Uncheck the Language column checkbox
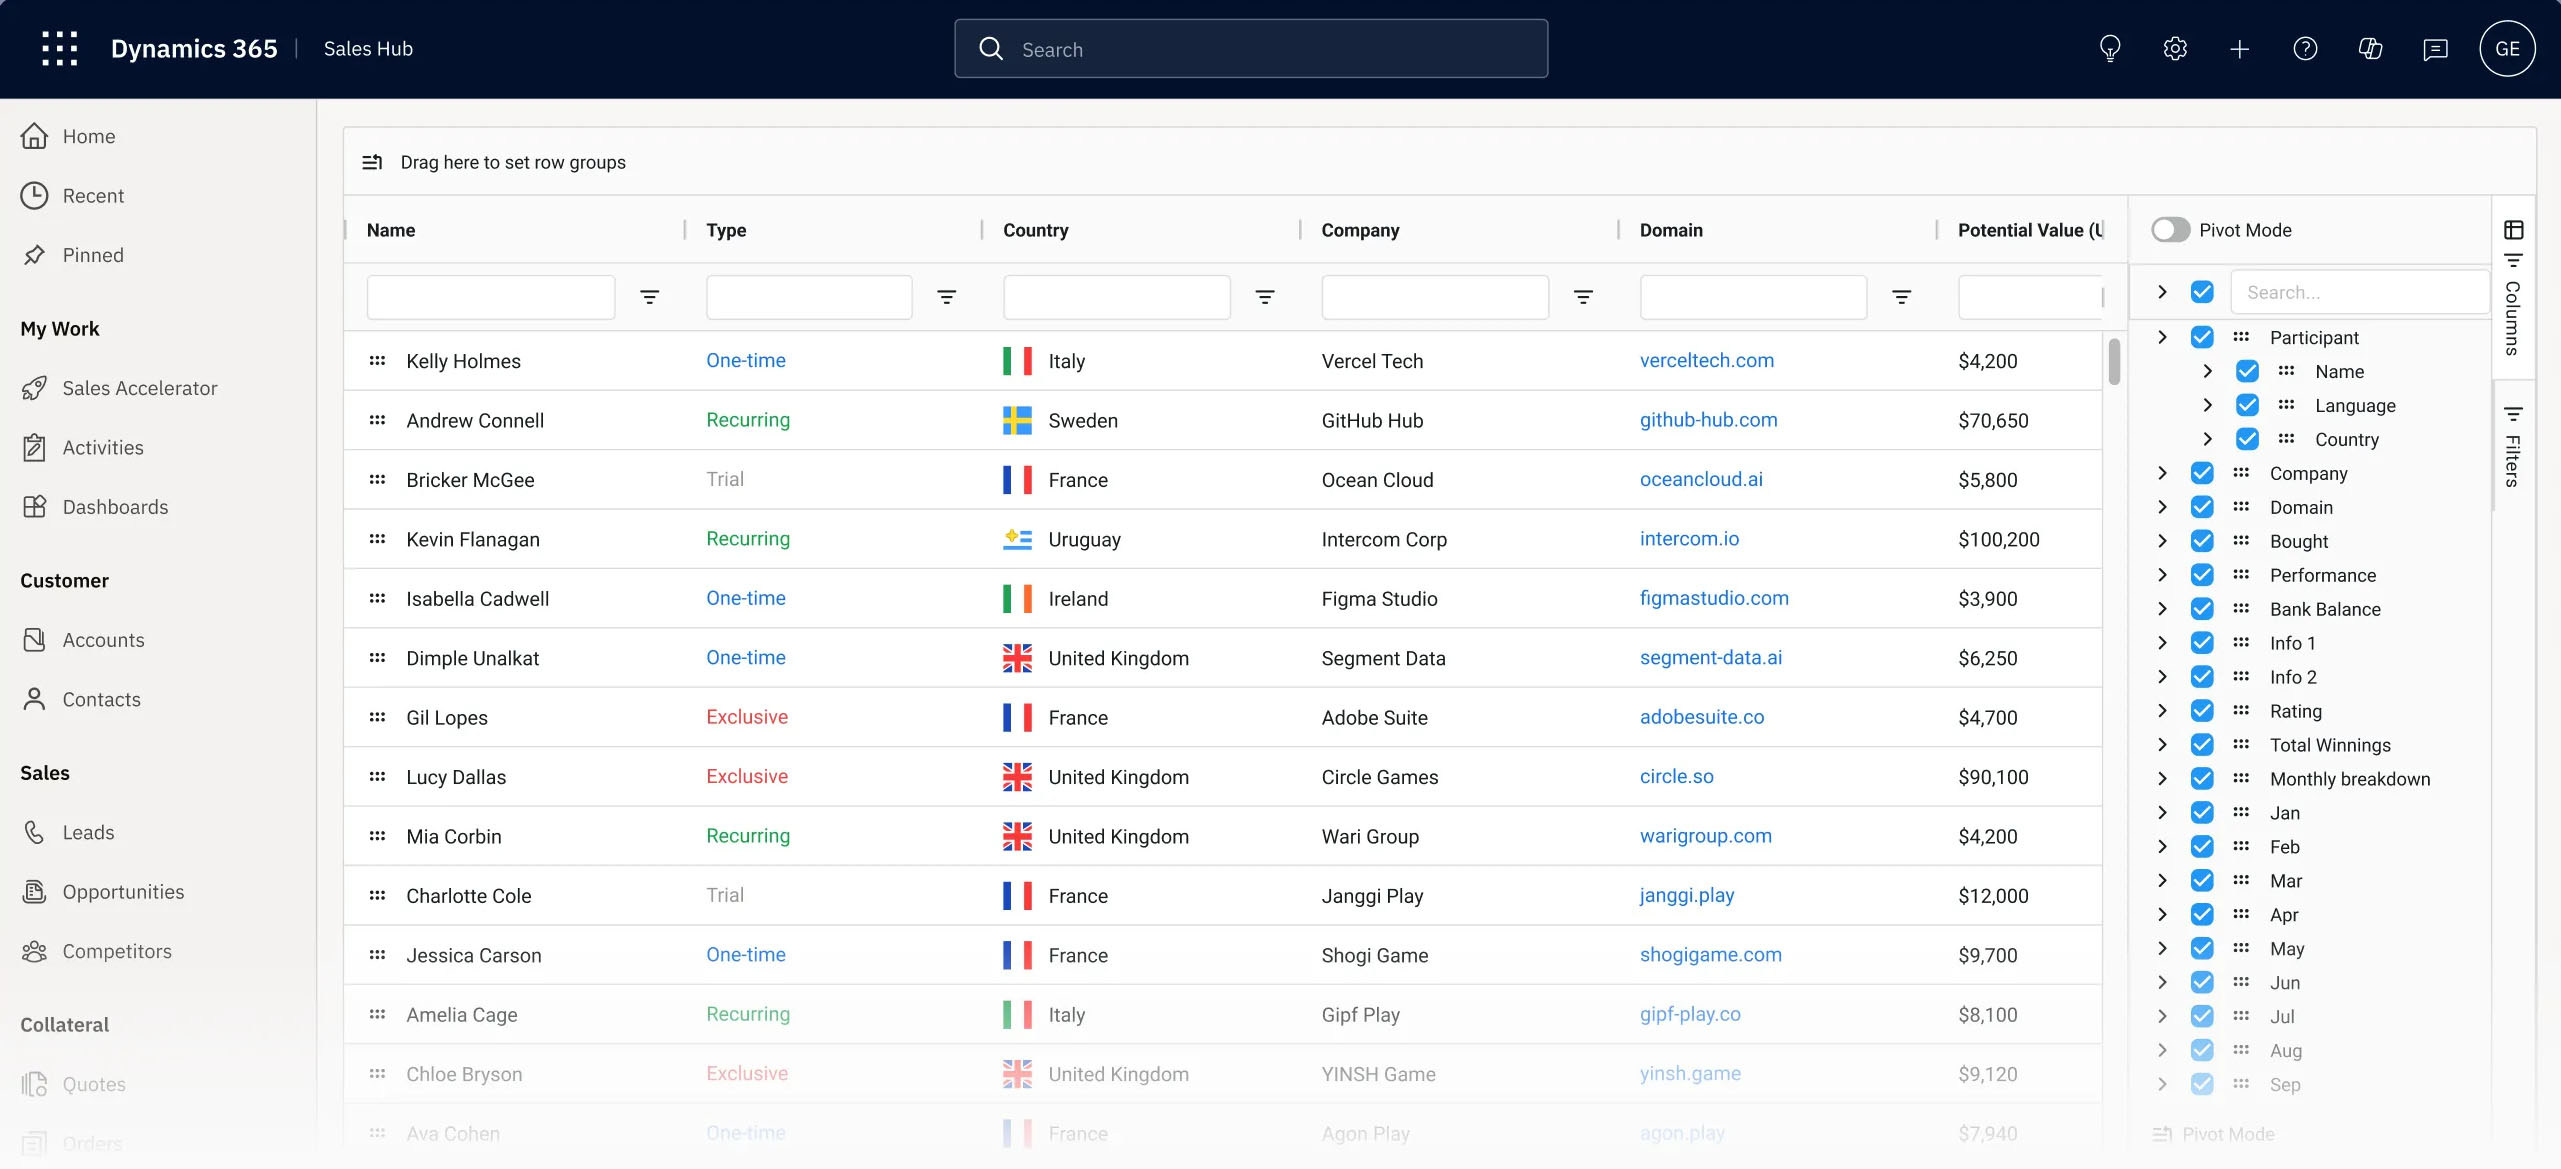 [2246, 405]
